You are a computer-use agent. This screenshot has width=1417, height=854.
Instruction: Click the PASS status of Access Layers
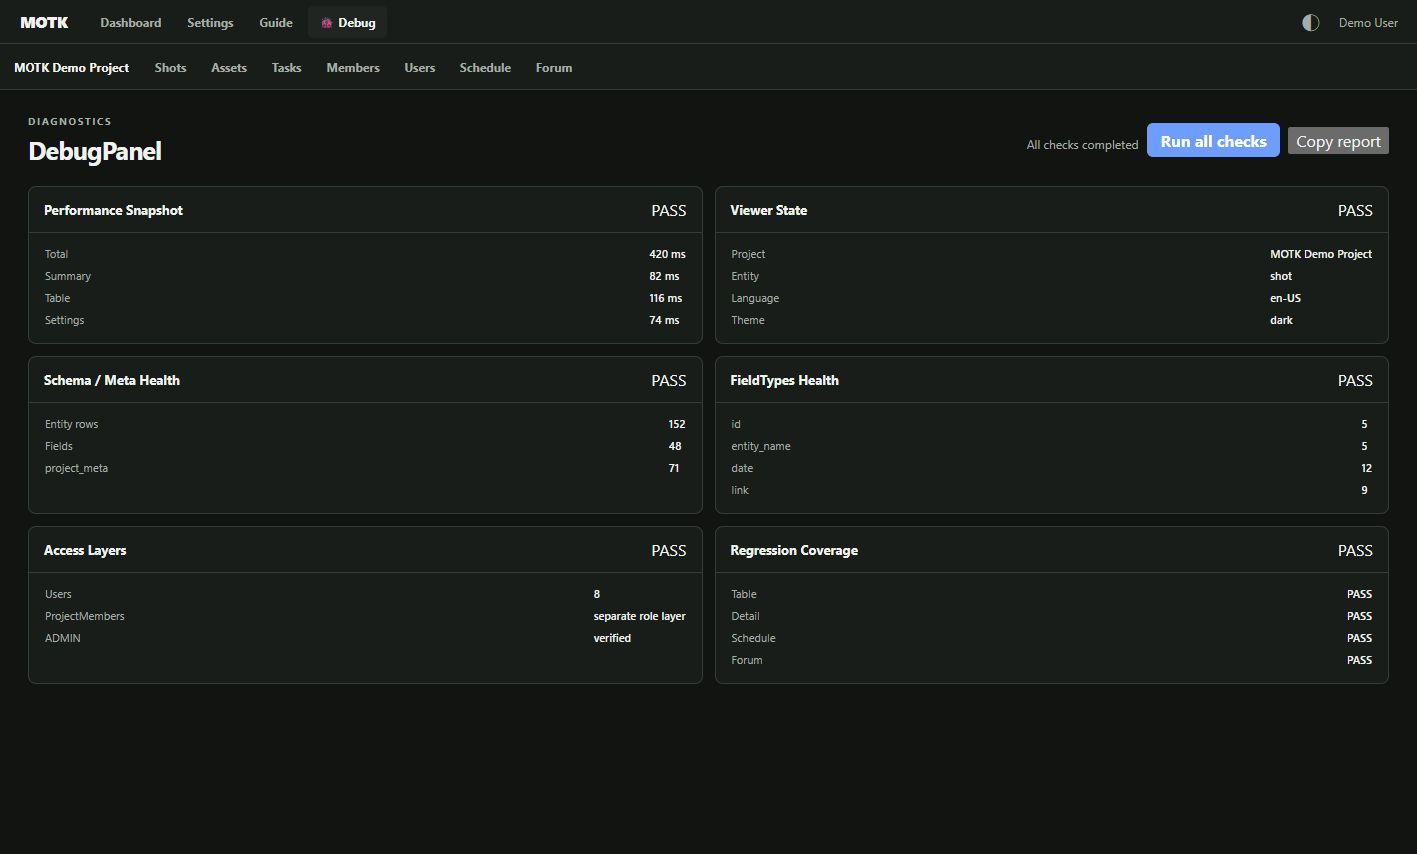[669, 550]
